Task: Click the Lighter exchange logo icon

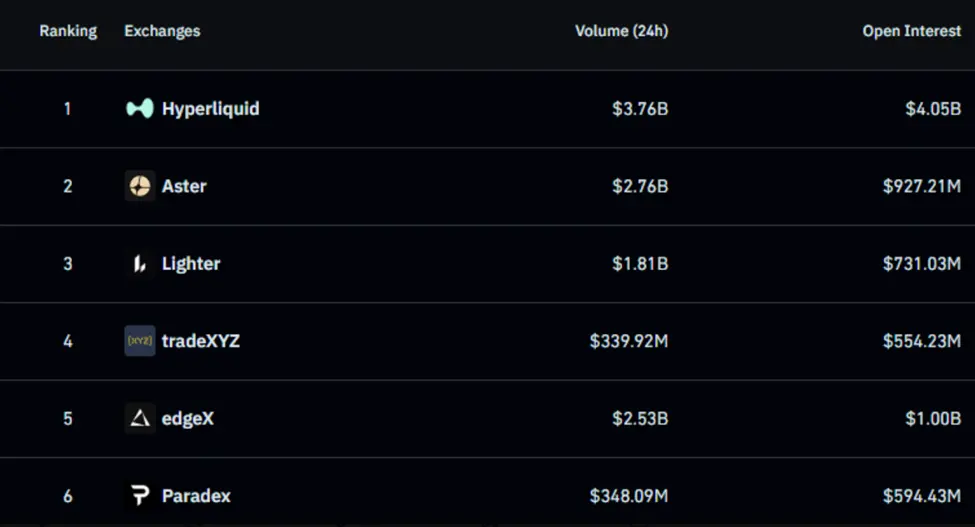Action: 139,264
